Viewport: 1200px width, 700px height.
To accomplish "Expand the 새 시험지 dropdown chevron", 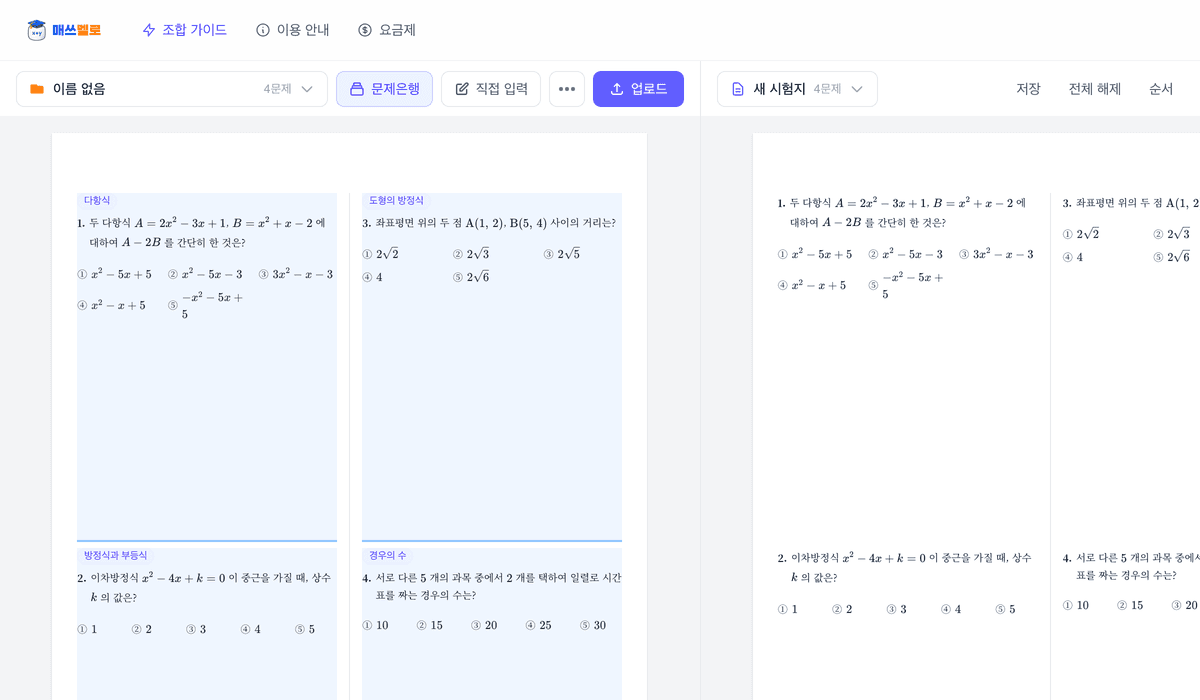I will point(857,89).
